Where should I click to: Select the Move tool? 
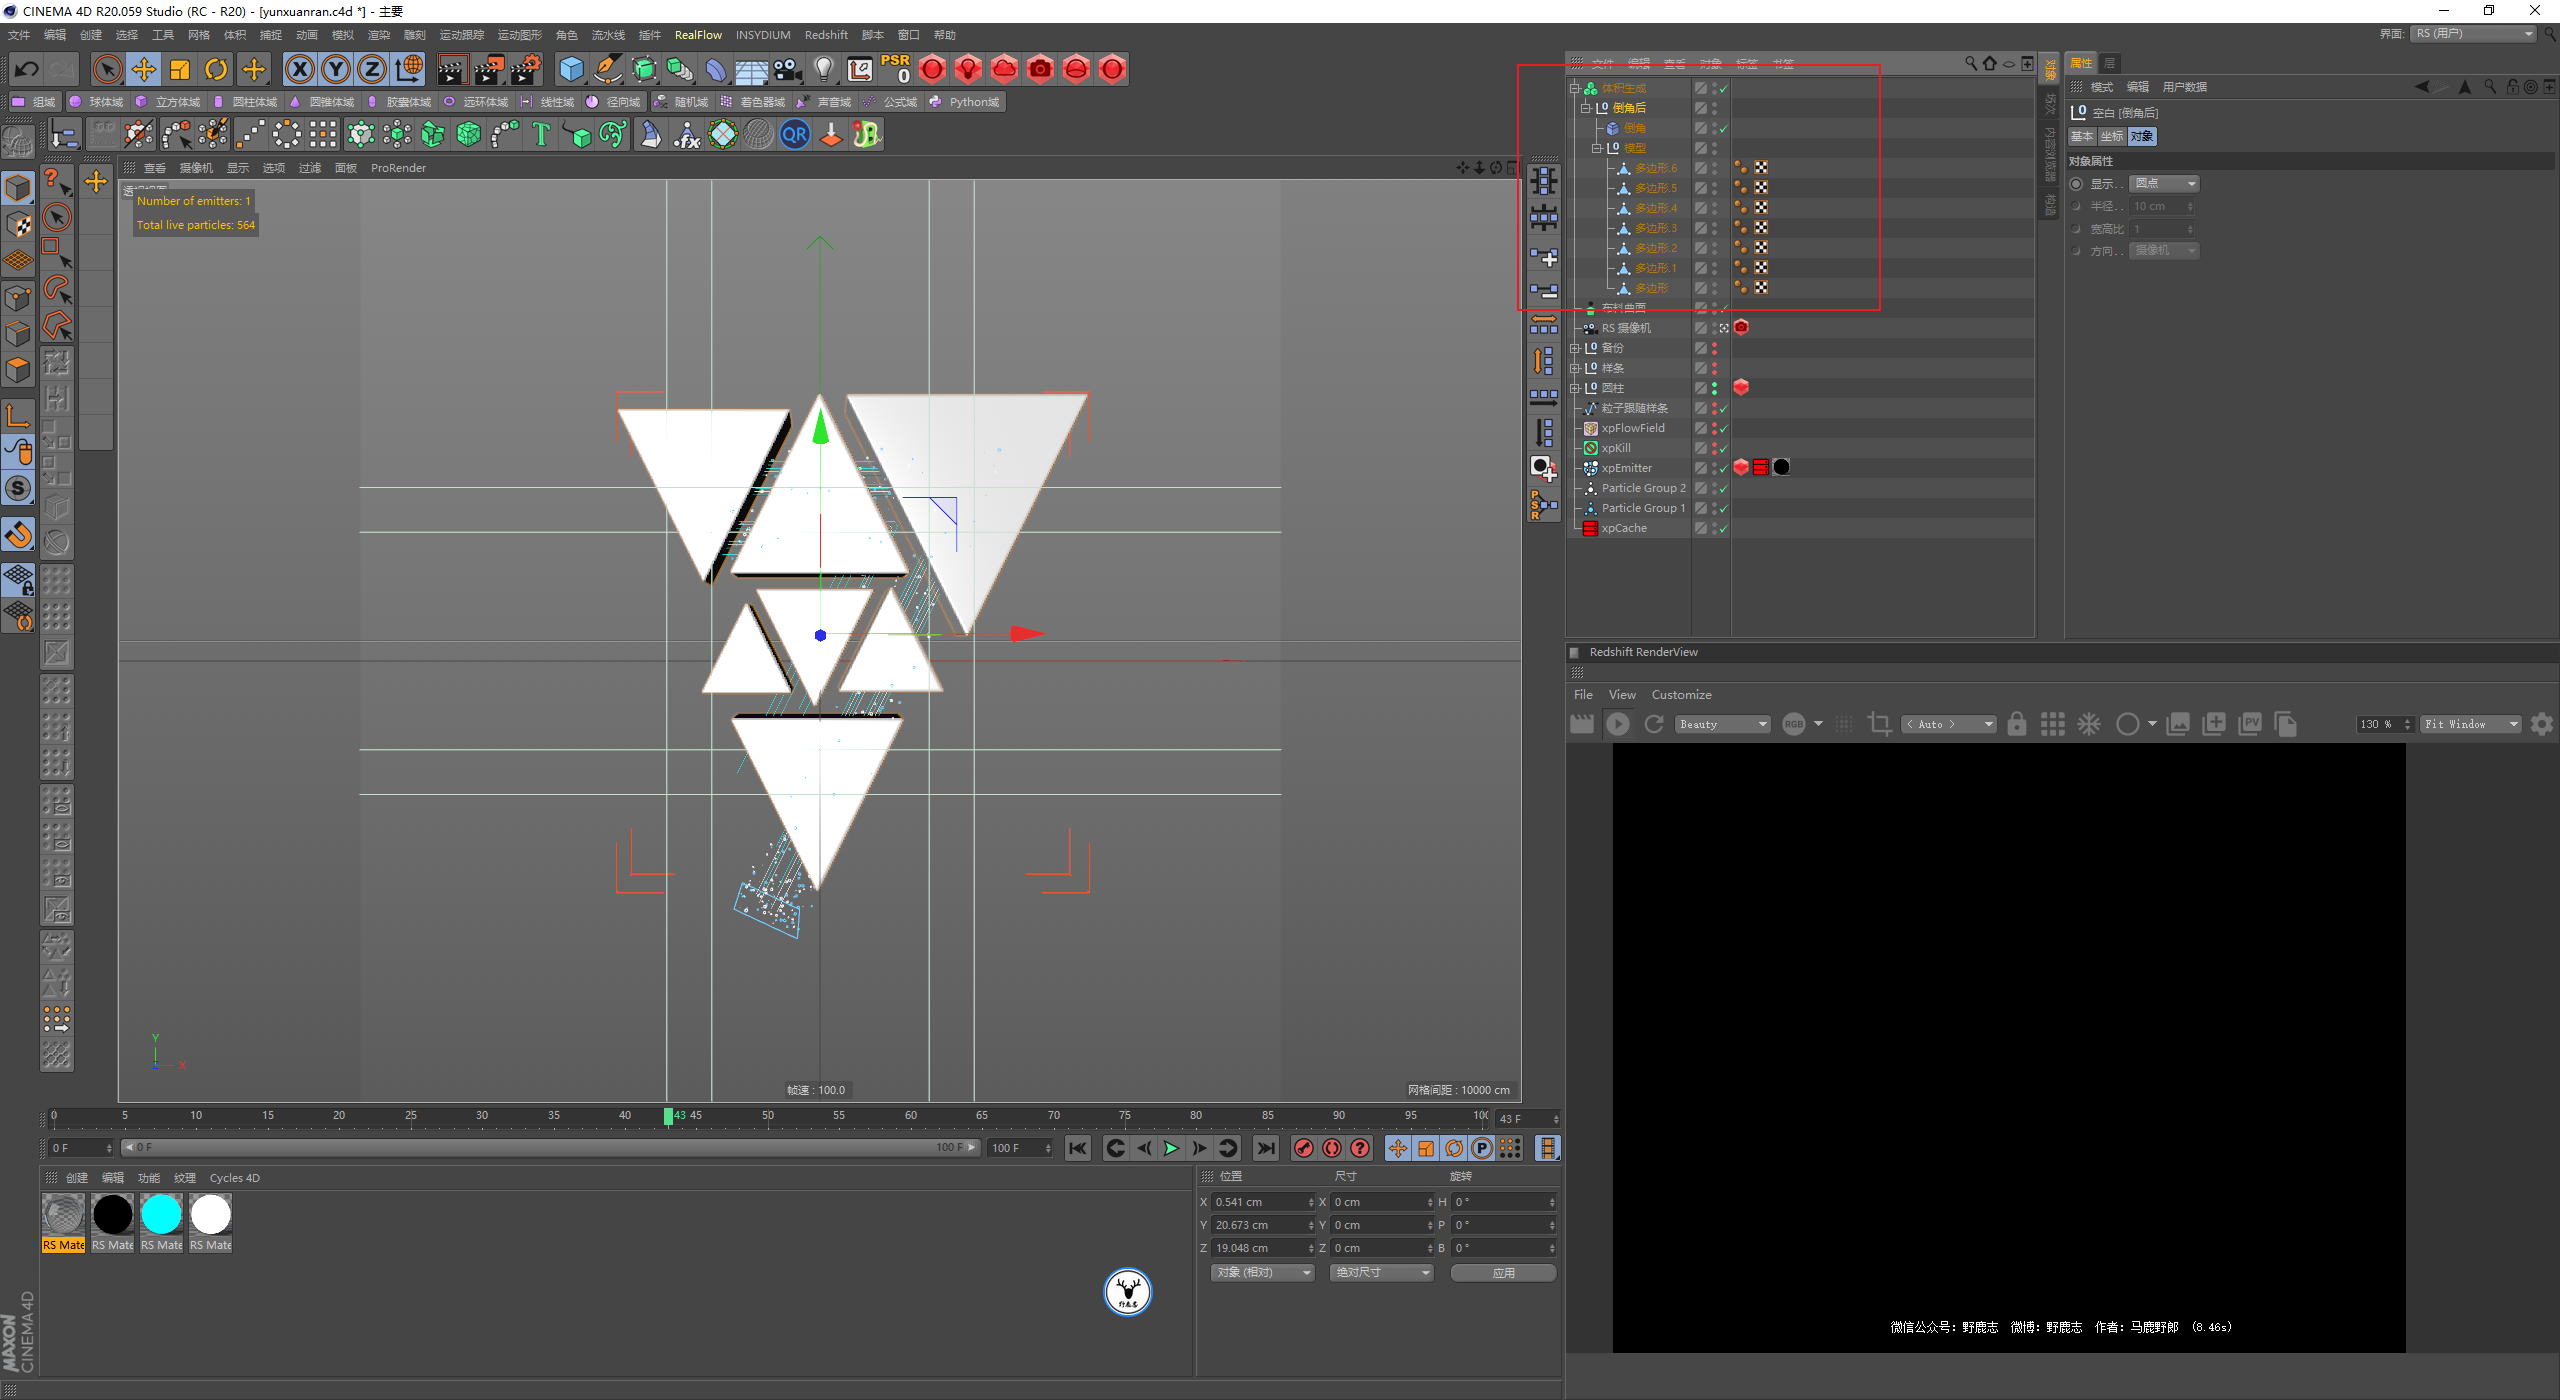coord(144,69)
